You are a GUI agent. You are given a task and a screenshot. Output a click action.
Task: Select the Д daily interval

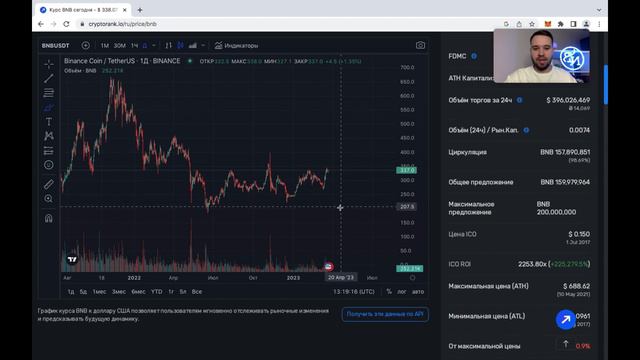point(145,45)
